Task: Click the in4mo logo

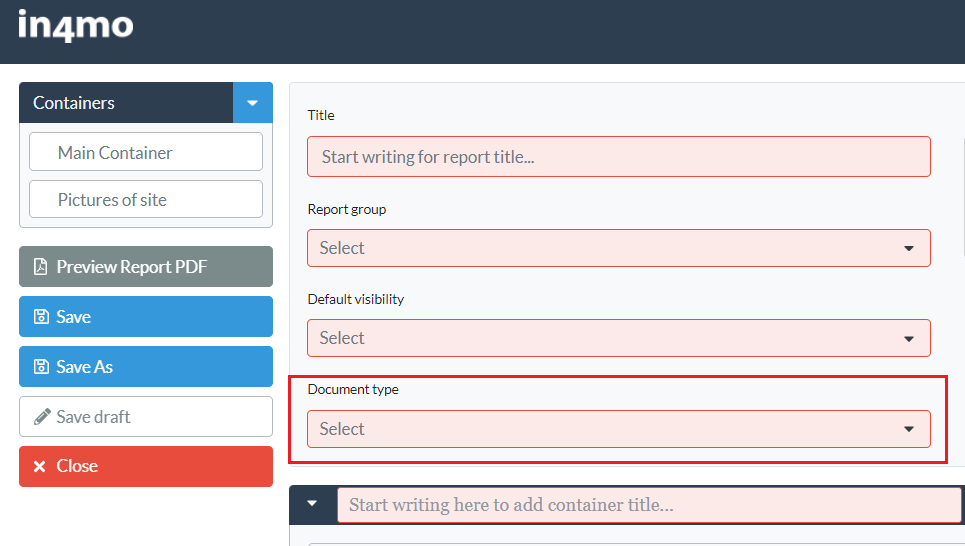Action: click(75, 26)
